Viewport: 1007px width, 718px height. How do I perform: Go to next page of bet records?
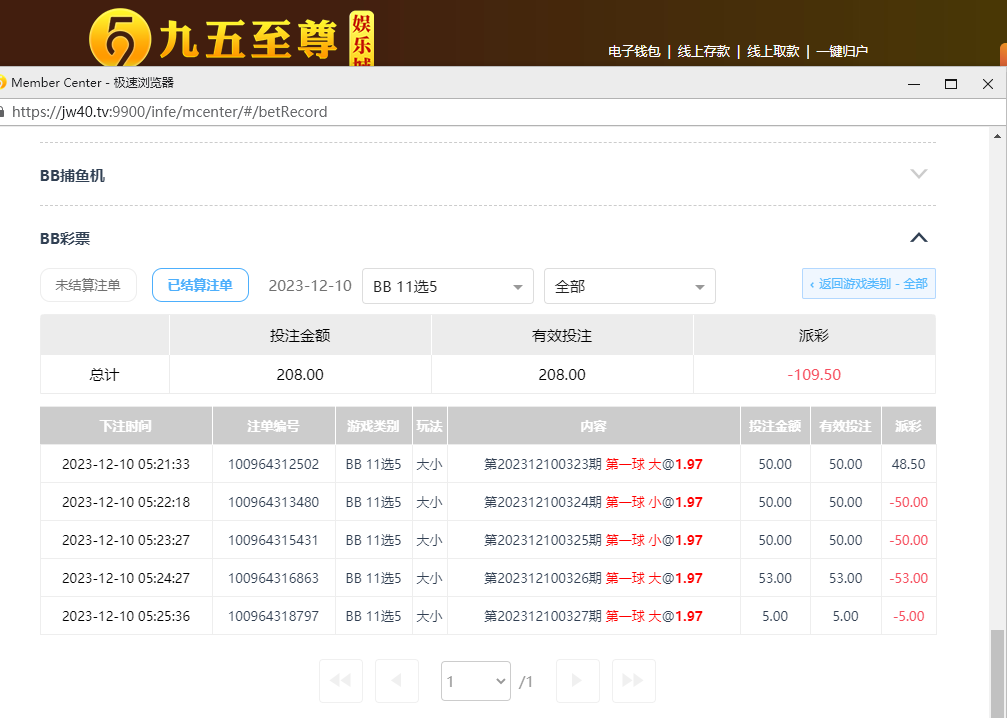(577, 680)
